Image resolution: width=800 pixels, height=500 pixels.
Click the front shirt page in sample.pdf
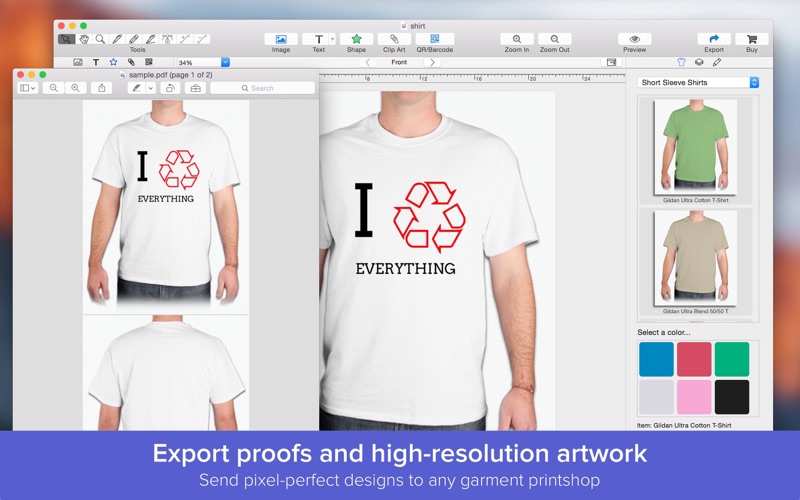coord(166,207)
